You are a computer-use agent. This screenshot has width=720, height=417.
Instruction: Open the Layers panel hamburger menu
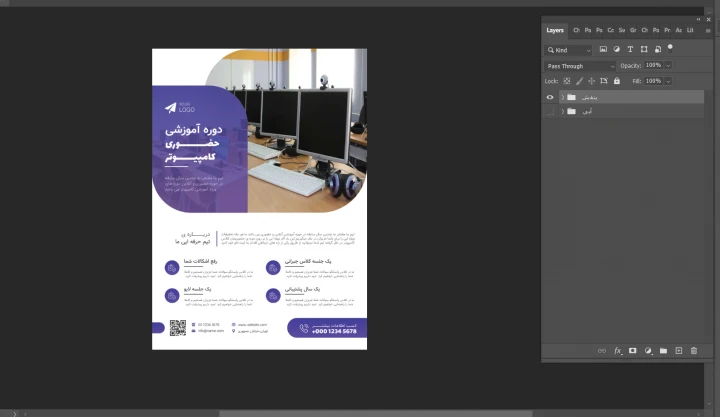point(708,31)
